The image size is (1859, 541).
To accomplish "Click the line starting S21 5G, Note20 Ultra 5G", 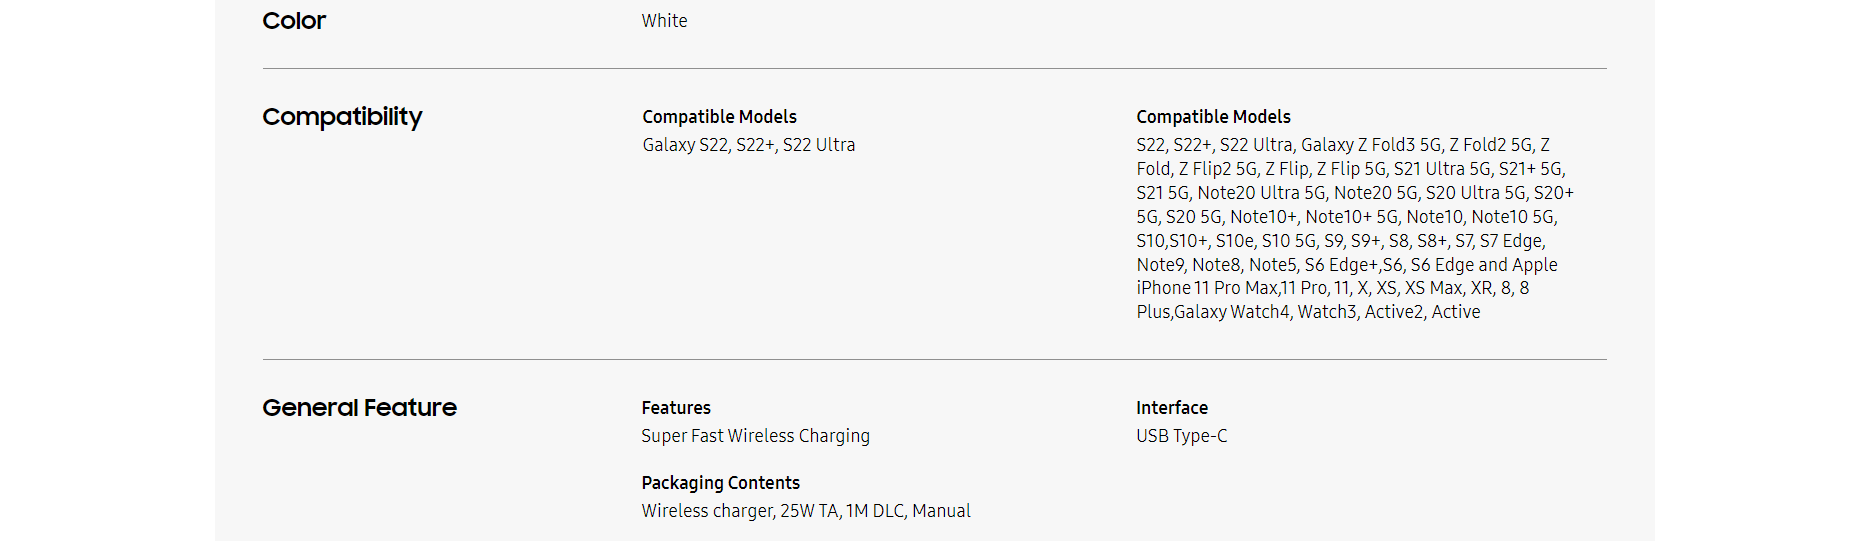I will coord(1355,193).
